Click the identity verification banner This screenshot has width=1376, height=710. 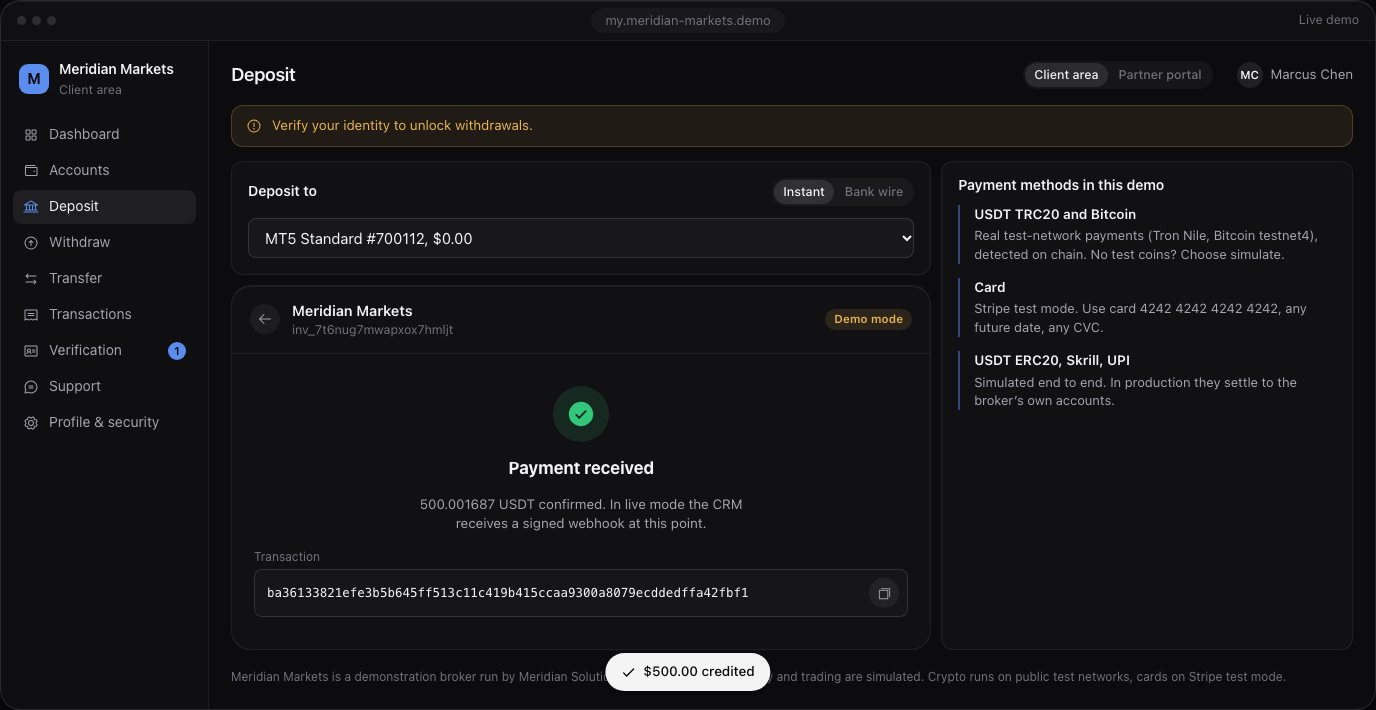792,126
